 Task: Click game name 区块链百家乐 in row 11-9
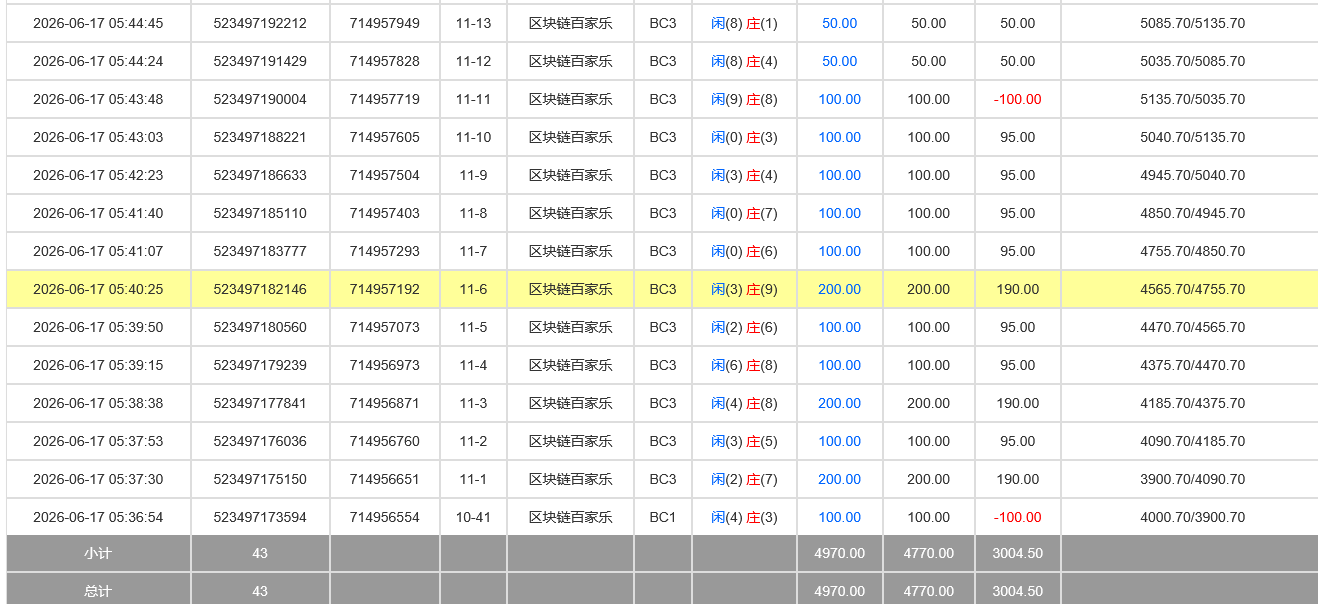tap(571, 175)
